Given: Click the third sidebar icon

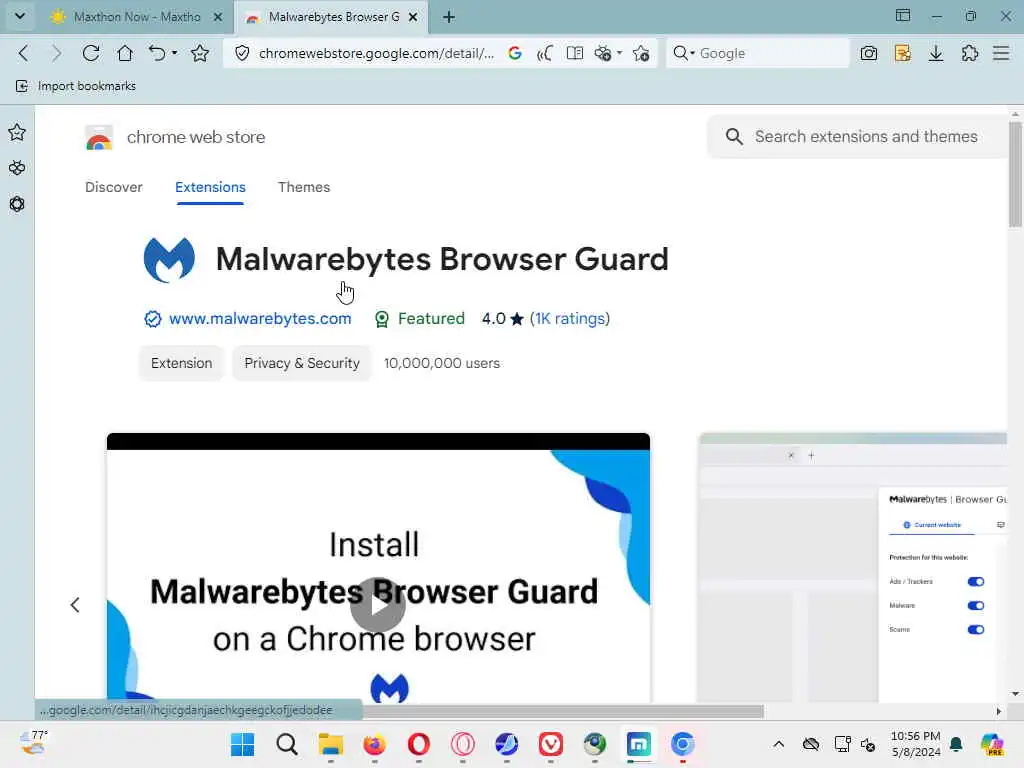Looking at the screenshot, I should tap(17, 204).
